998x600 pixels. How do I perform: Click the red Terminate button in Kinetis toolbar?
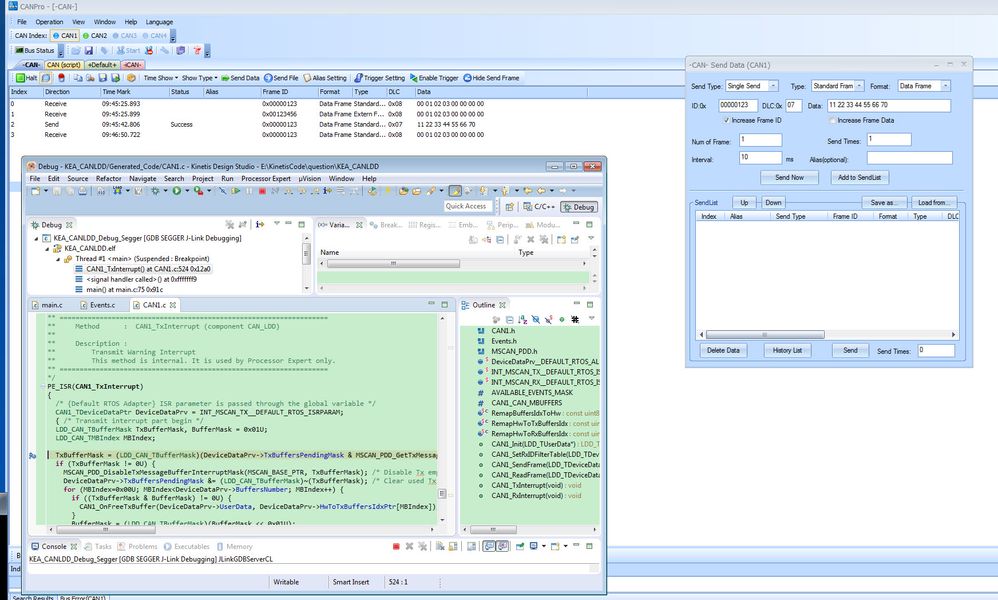pos(262,190)
